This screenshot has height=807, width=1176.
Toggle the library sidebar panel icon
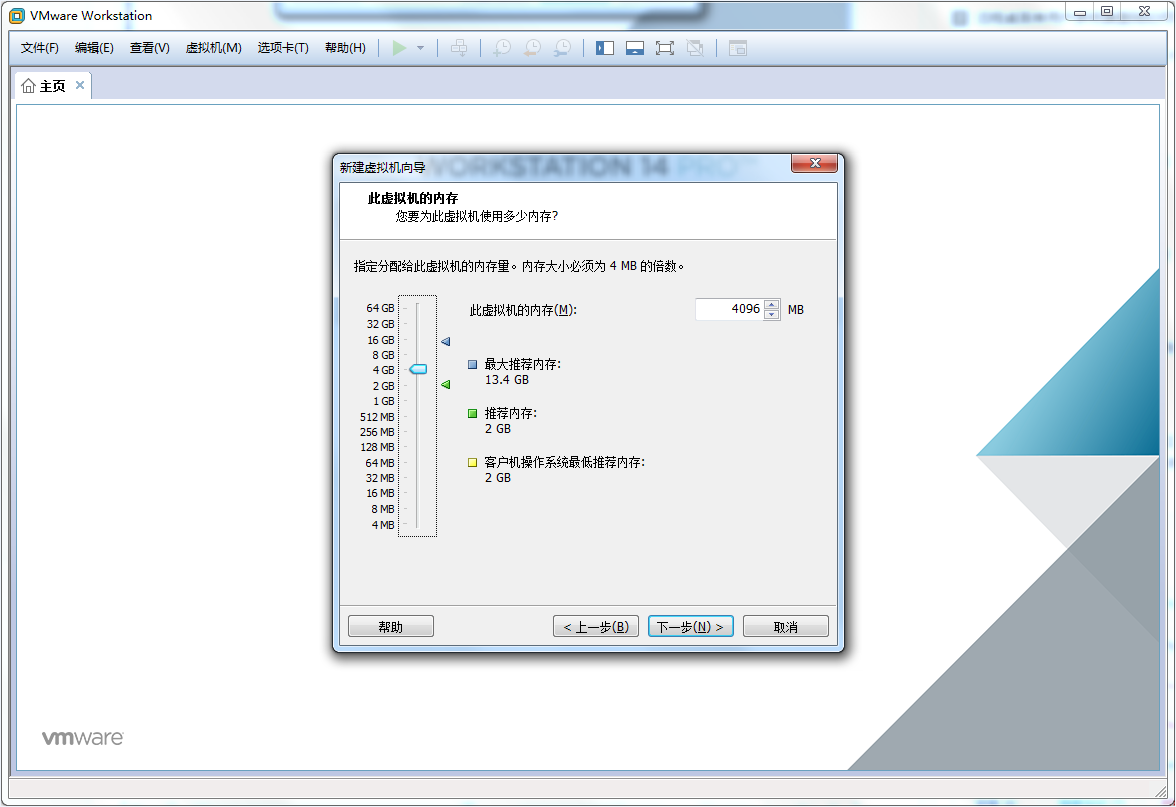(605, 48)
